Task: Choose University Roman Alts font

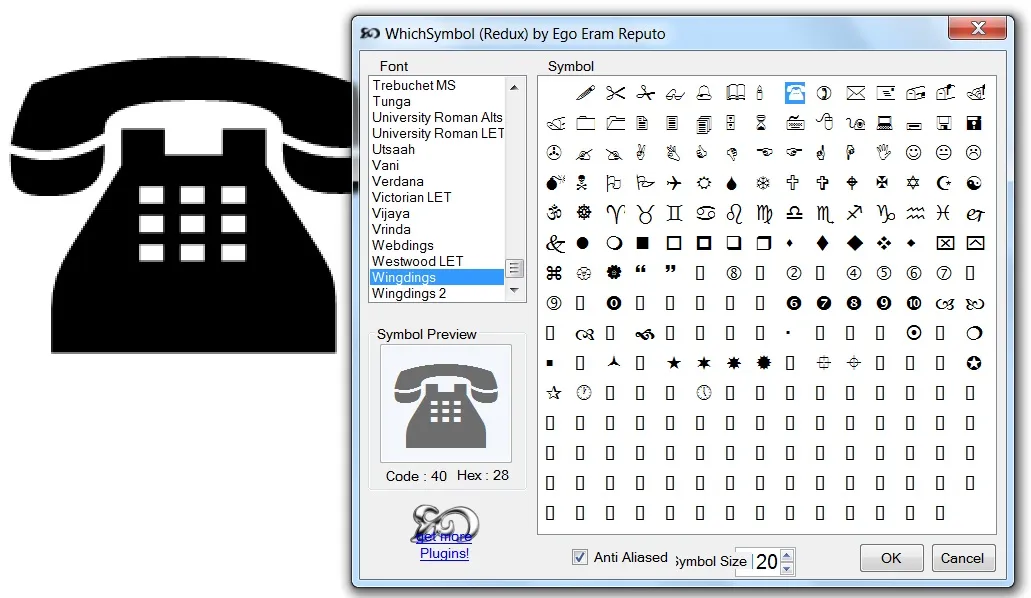Action: [x=437, y=117]
